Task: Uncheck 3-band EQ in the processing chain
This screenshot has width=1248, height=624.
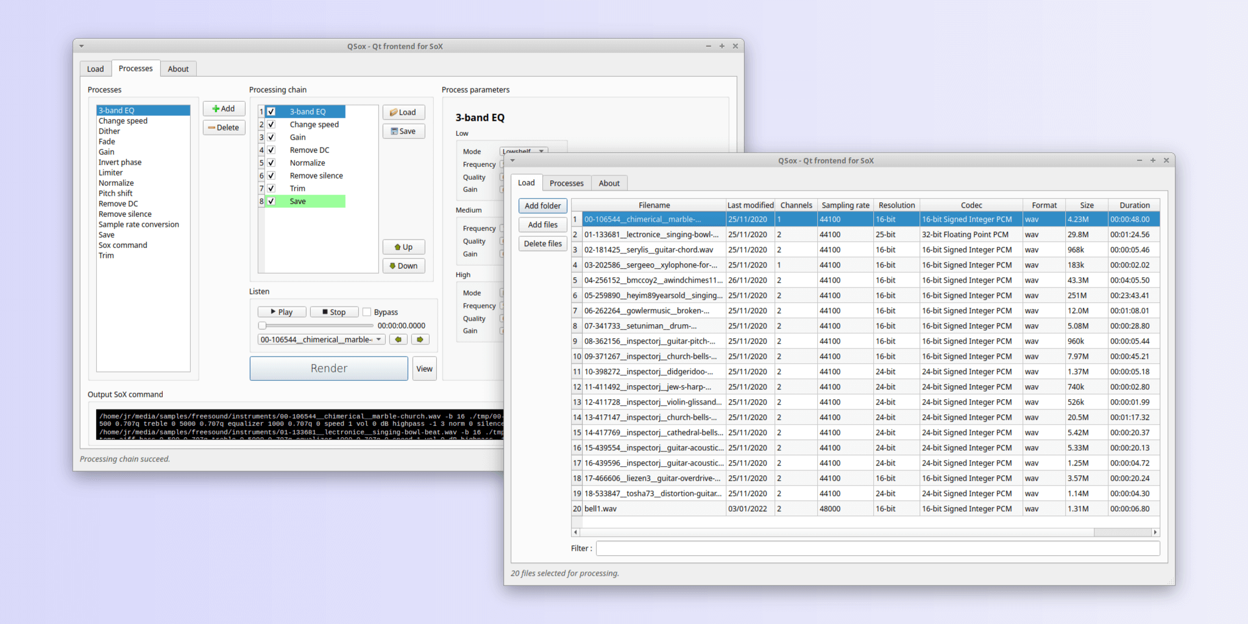Action: pos(271,112)
